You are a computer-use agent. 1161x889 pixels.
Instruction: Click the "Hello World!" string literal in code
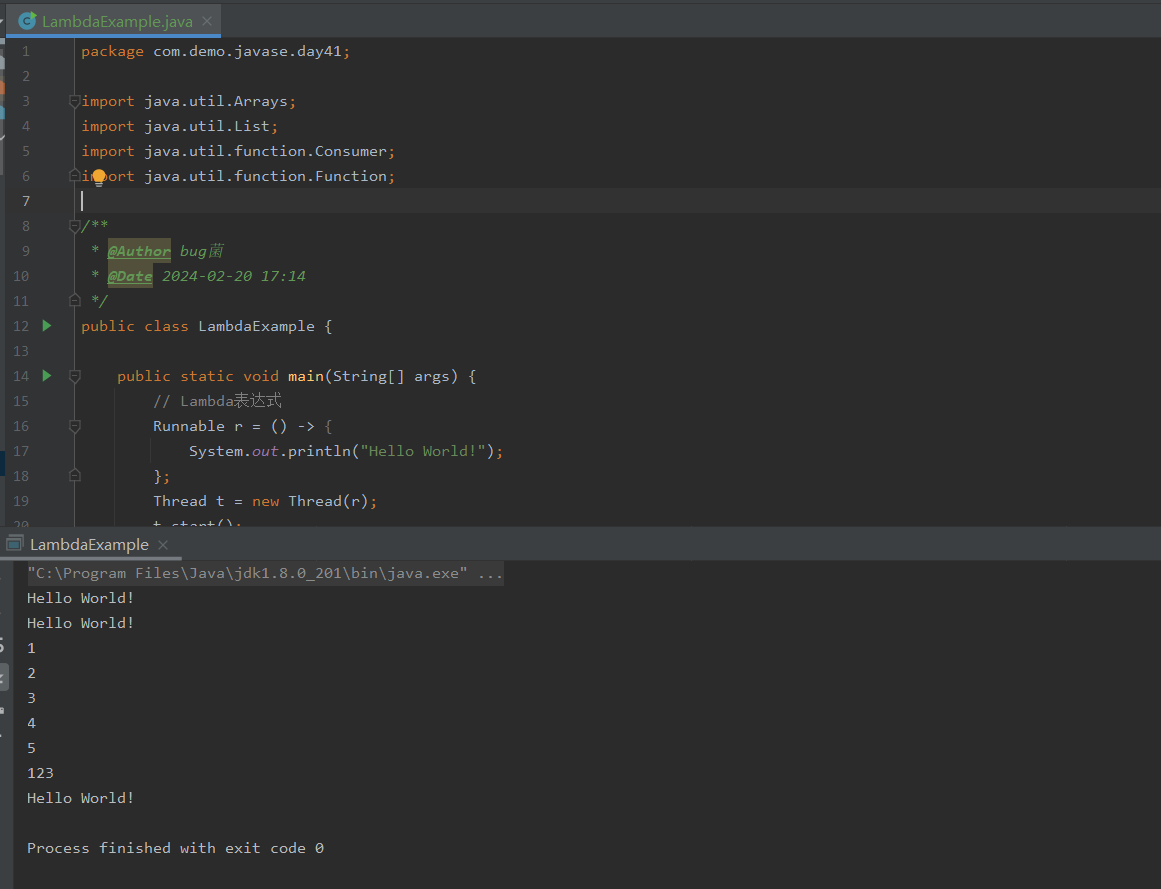tap(423, 451)
